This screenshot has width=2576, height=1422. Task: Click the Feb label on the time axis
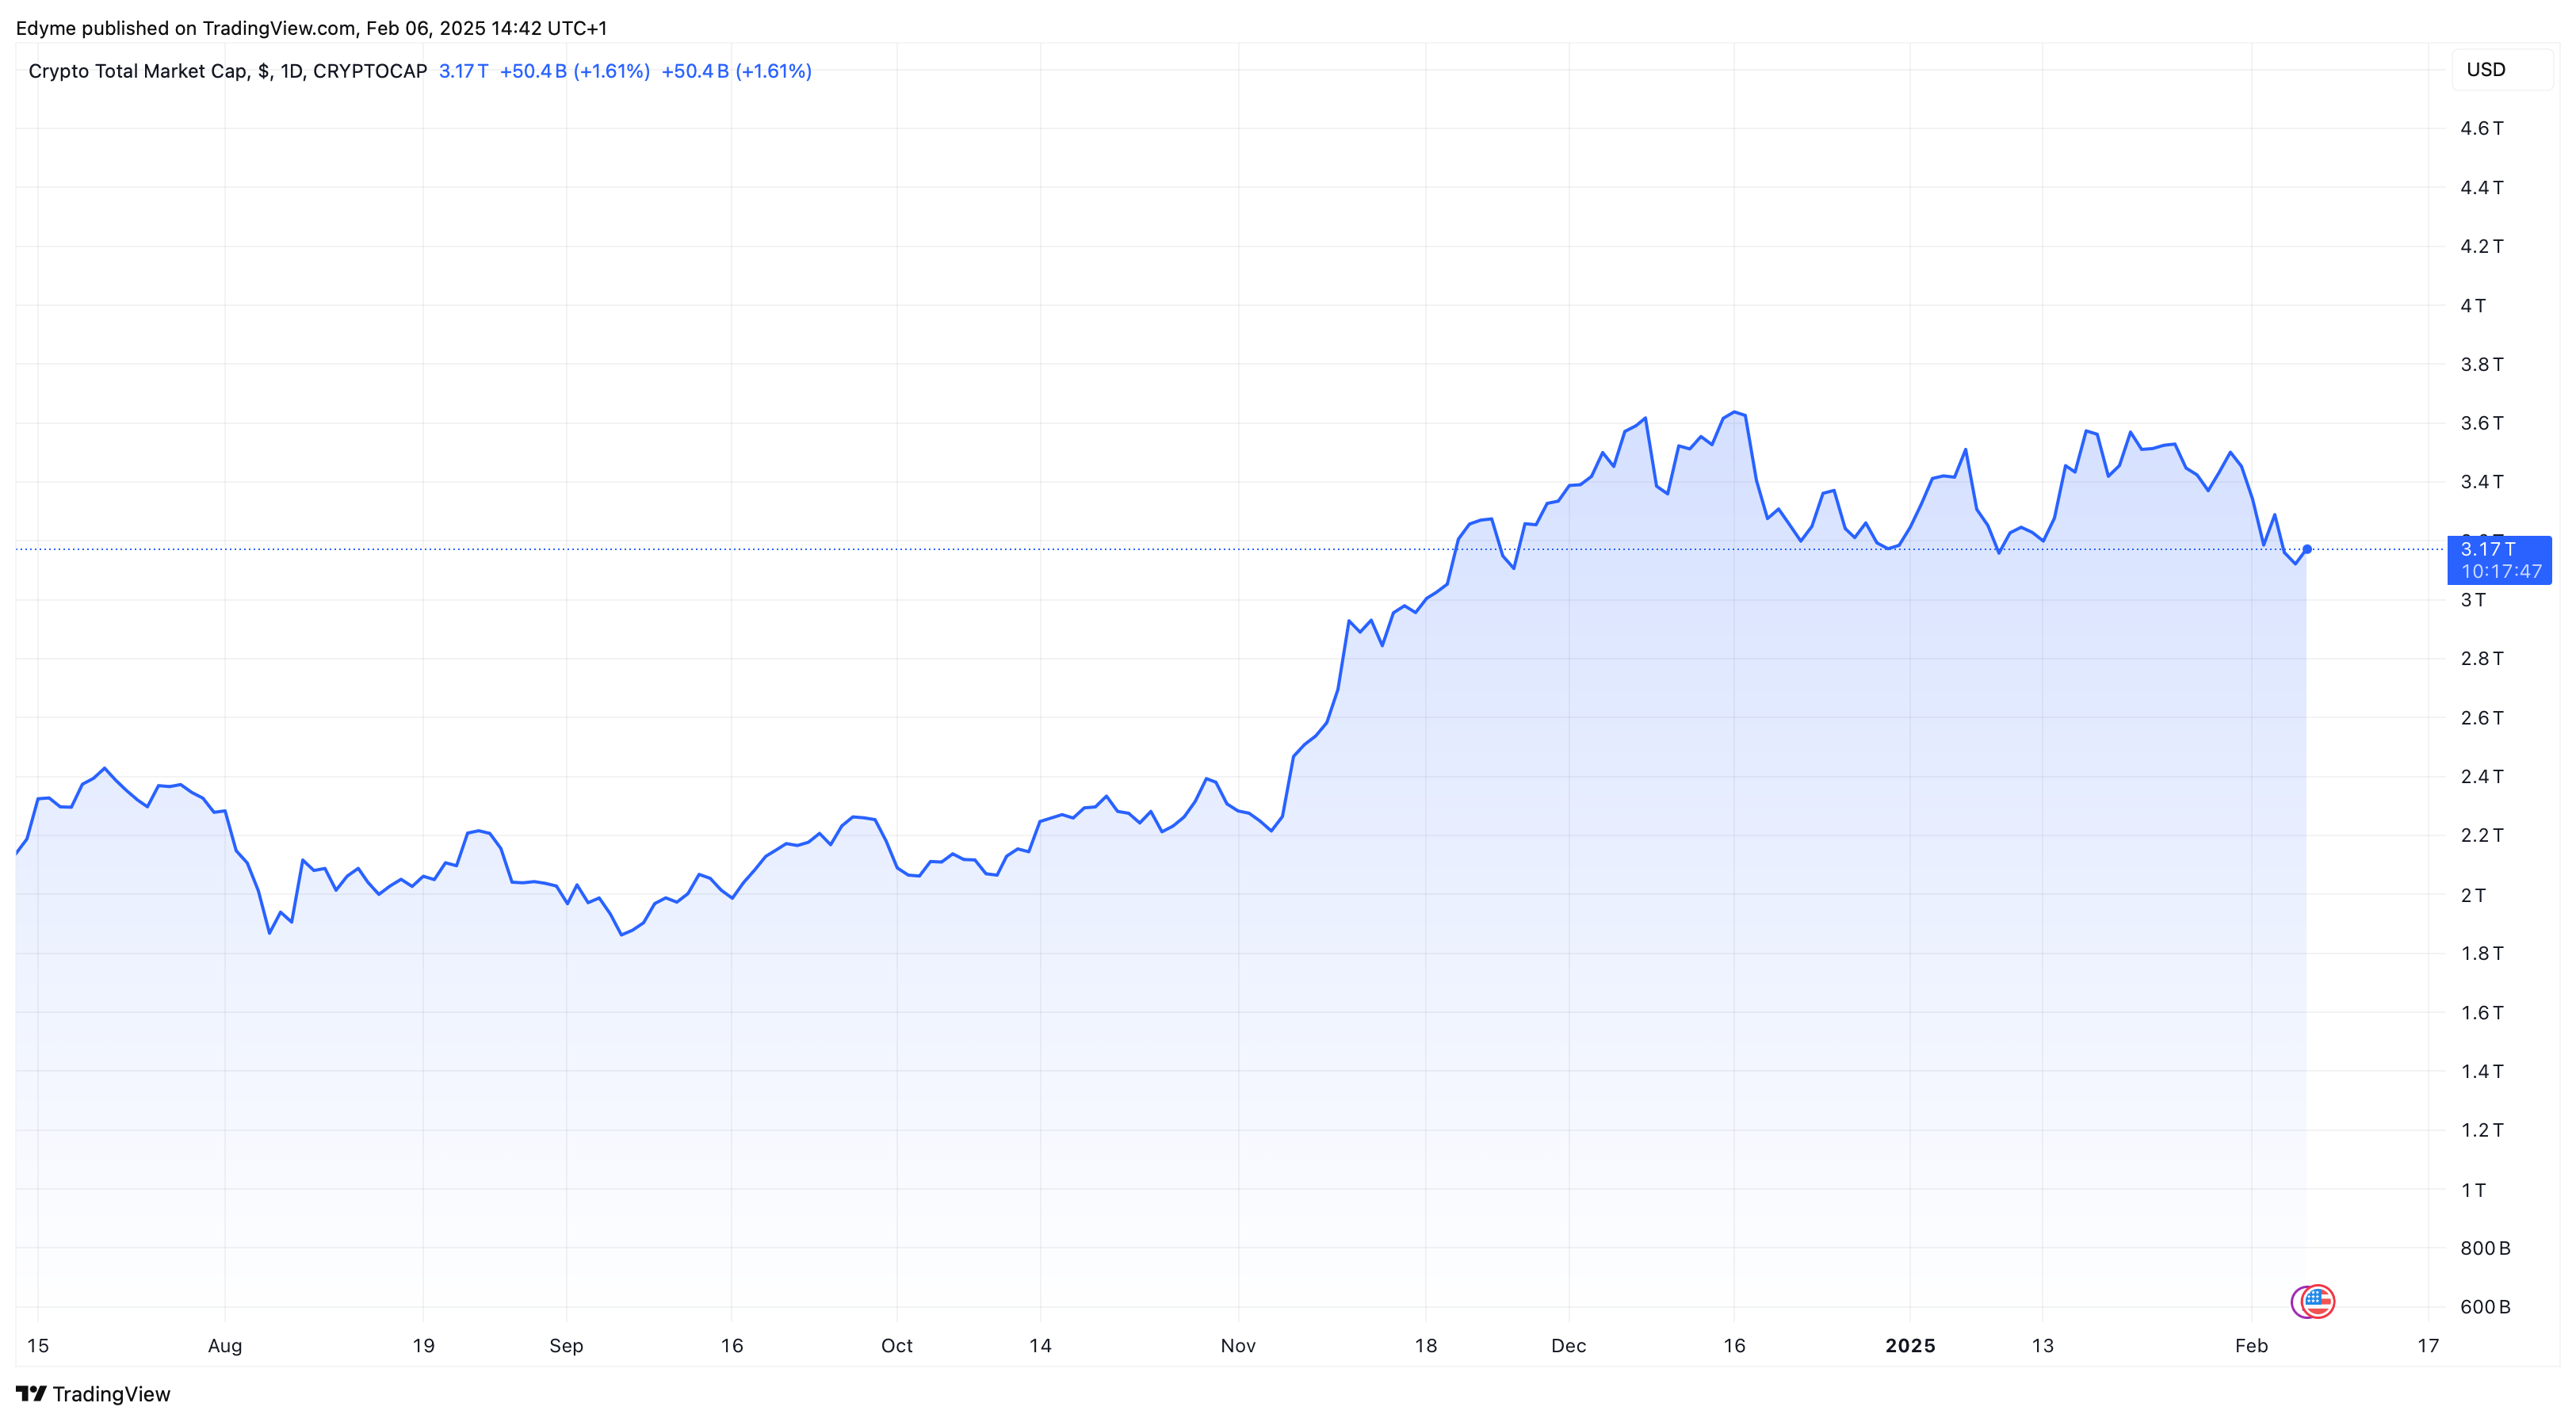[2251, 1346]
